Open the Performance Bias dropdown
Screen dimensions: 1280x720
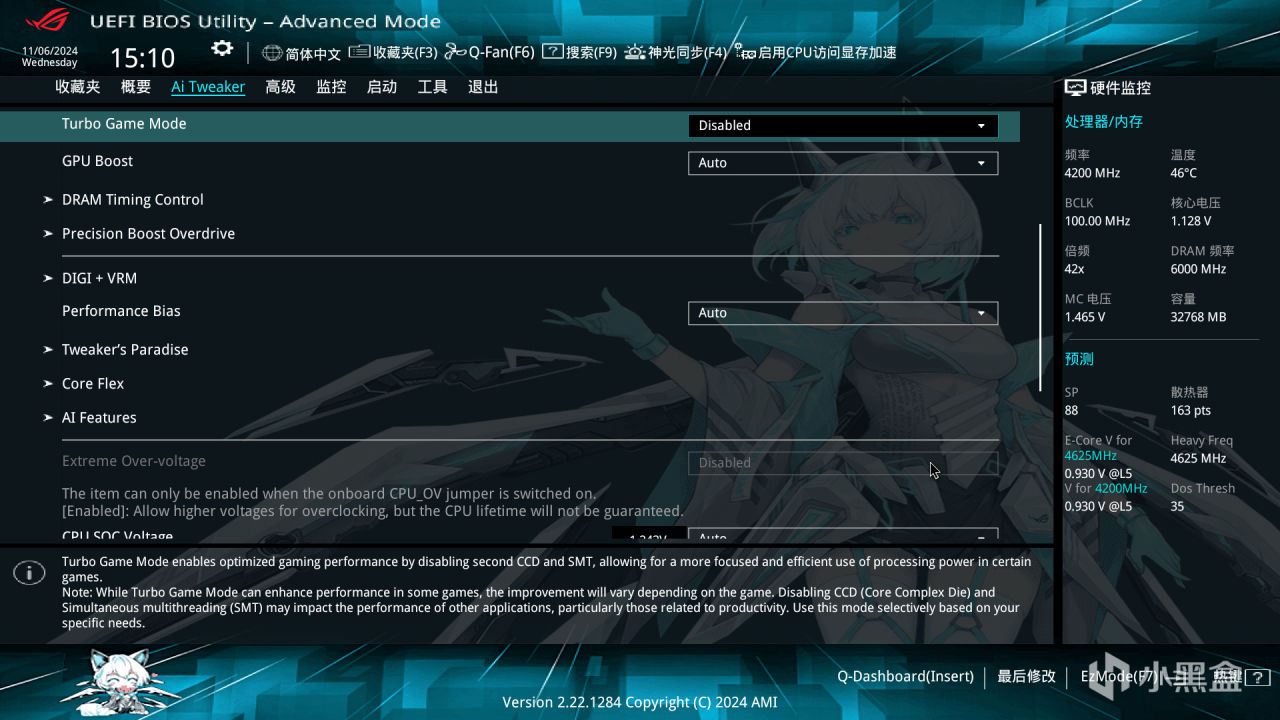[x=843, y=313]
